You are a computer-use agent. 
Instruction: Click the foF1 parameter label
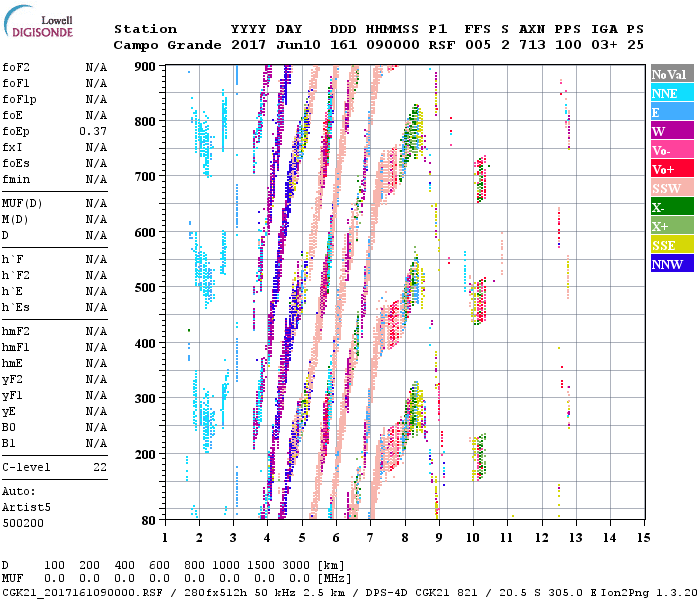click(x=16, y=83)
